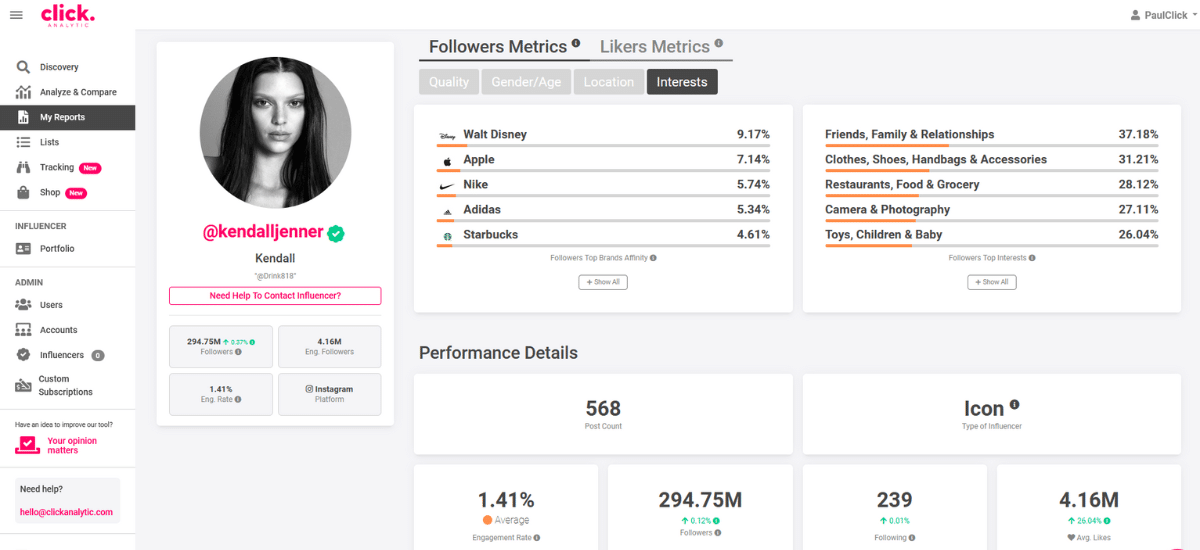The image size is (1200, 550).
Task: Go to Discovery in the sidebar
Action: (x=59, y=67)
